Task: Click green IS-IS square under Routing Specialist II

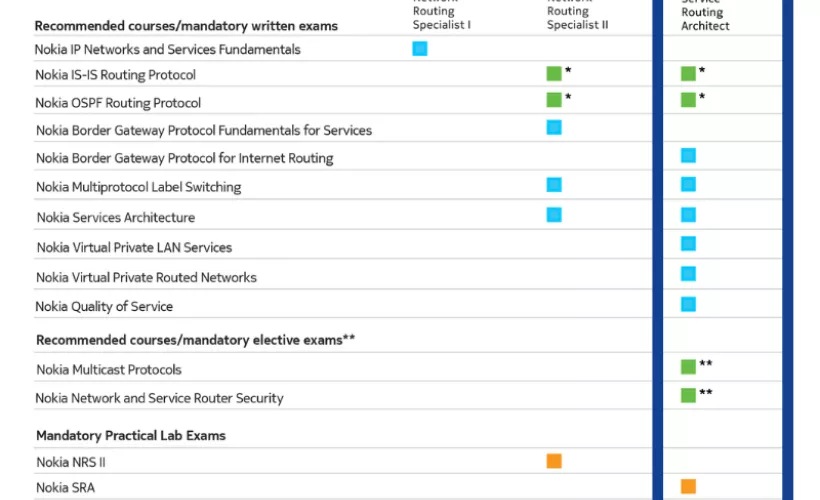Action: (554, 73)
